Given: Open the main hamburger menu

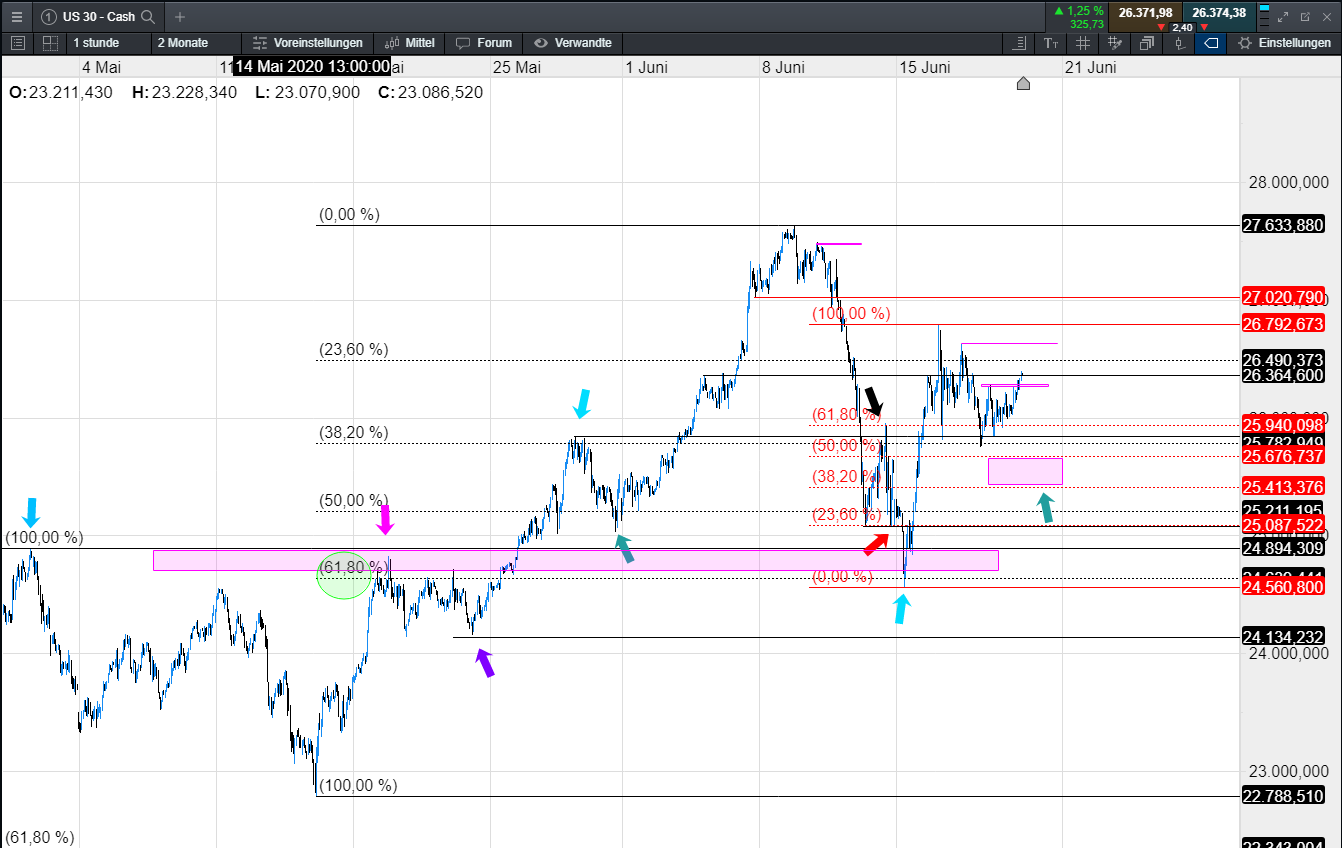Looking at the screenshot, I should click(x=16, y=17).
